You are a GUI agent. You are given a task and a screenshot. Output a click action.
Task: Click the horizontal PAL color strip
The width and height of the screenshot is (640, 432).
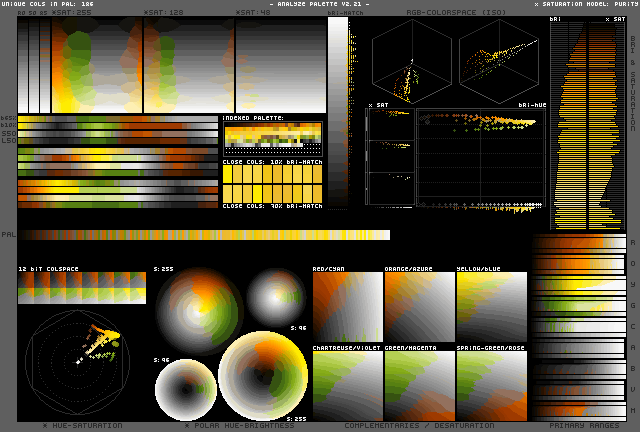(204, 235)
